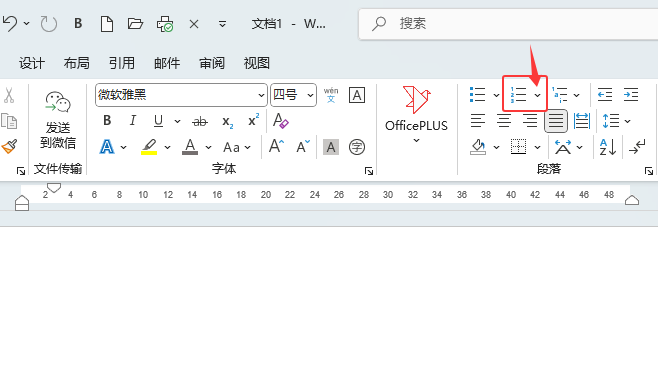658x368 pixels.
Task: Expand the 四号 font size dropdown
Action: point(310,95)
